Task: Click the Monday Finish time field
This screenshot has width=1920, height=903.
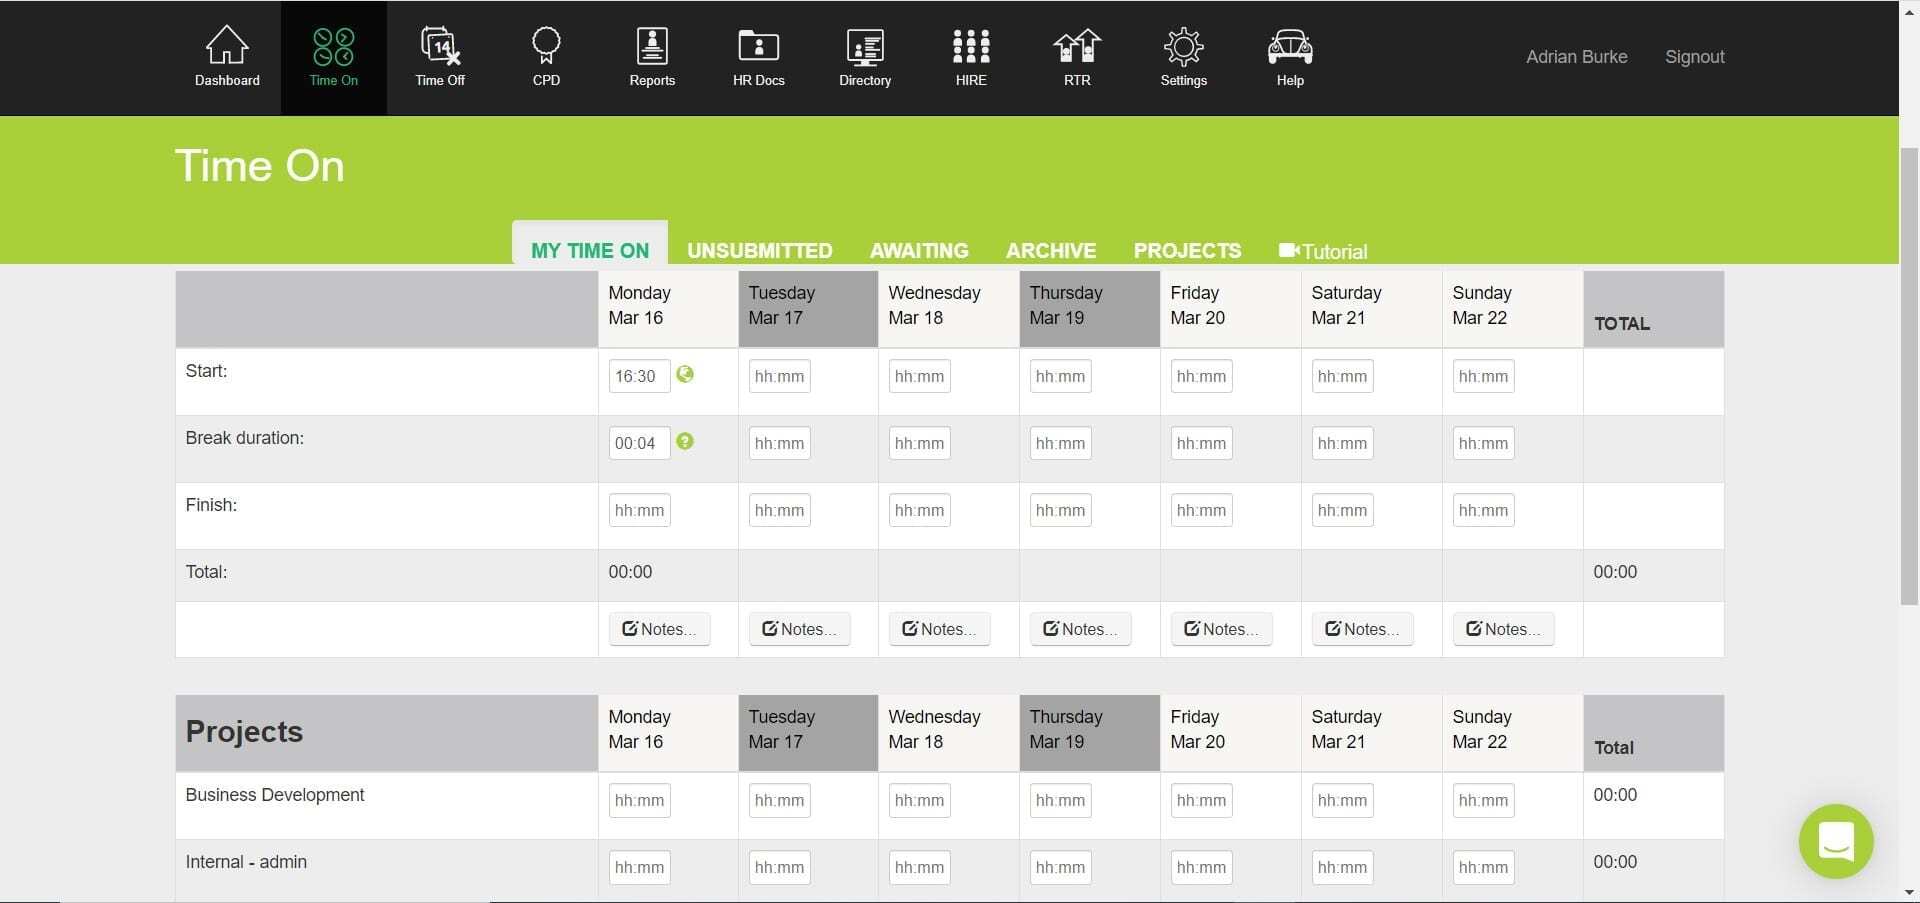Action: 639,510
